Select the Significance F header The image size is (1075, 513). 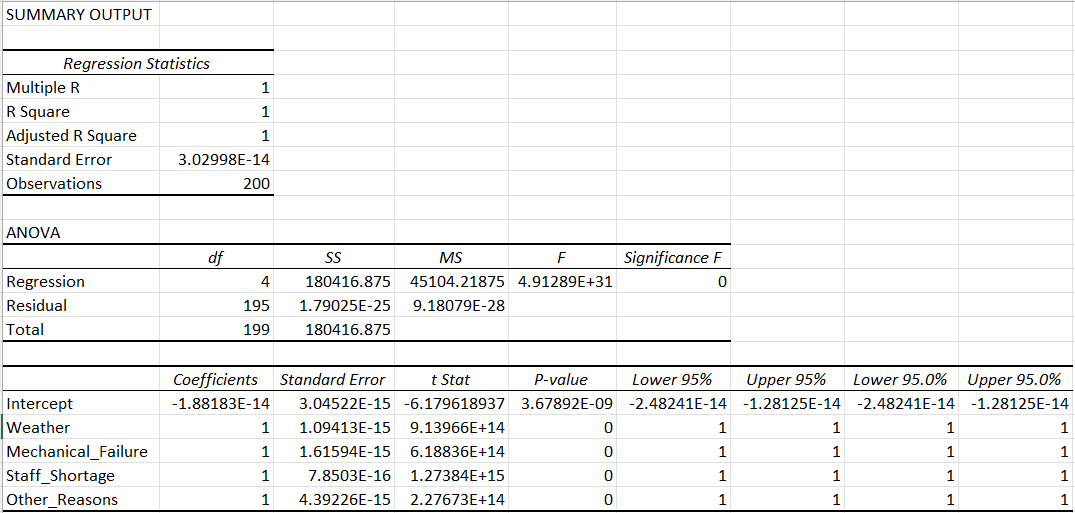pyautogui.click(x=673, y=258)
